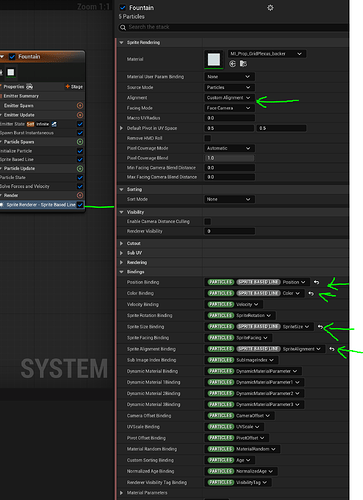
Task: Expand the Material Parameters section
Action: tap(121, 493)
